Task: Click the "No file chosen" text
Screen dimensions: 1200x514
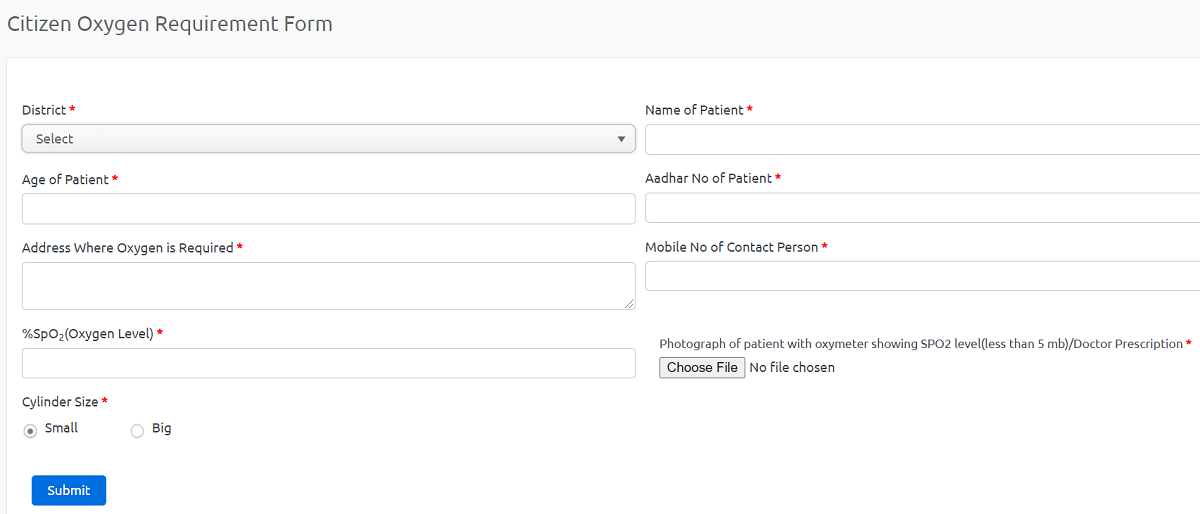Action: pyautogui.click(x=792, y=368)
